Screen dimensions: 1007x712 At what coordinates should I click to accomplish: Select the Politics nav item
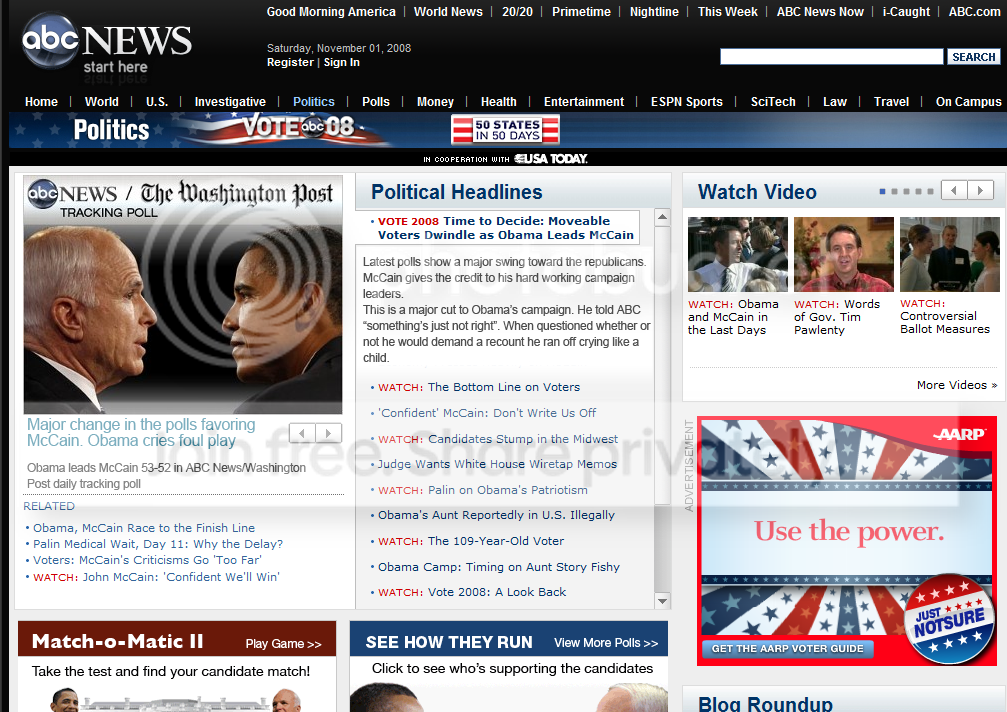click(313, 101)
